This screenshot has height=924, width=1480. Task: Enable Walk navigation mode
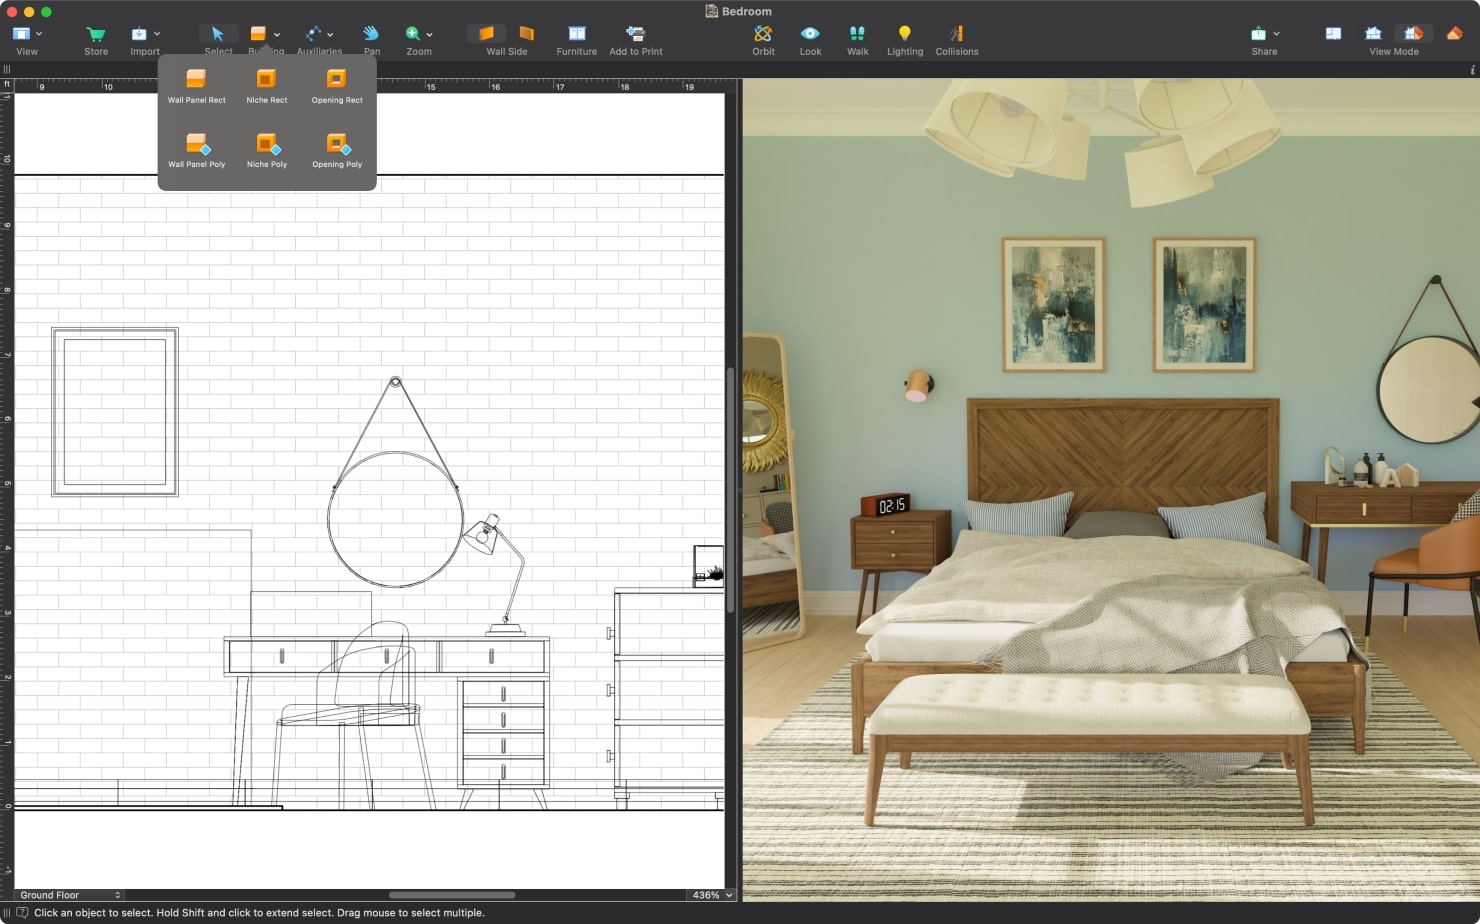click(858, 34)
